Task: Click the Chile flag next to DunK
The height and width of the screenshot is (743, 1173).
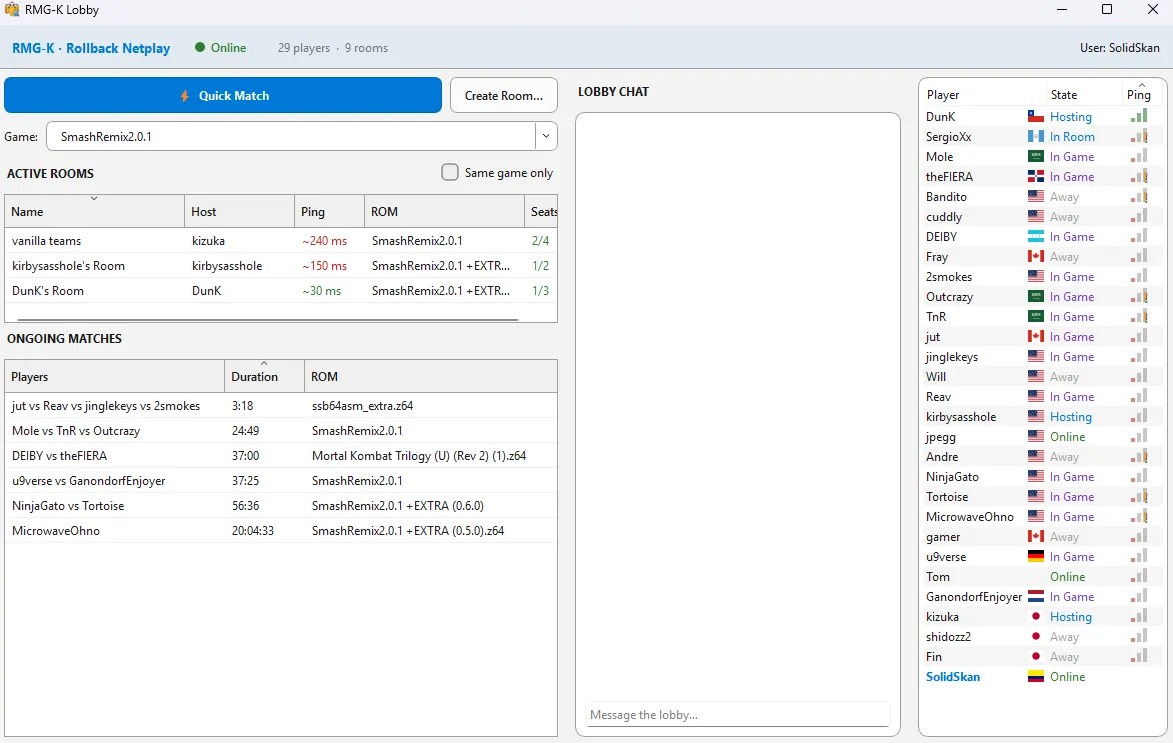Action: (1035, 117)
